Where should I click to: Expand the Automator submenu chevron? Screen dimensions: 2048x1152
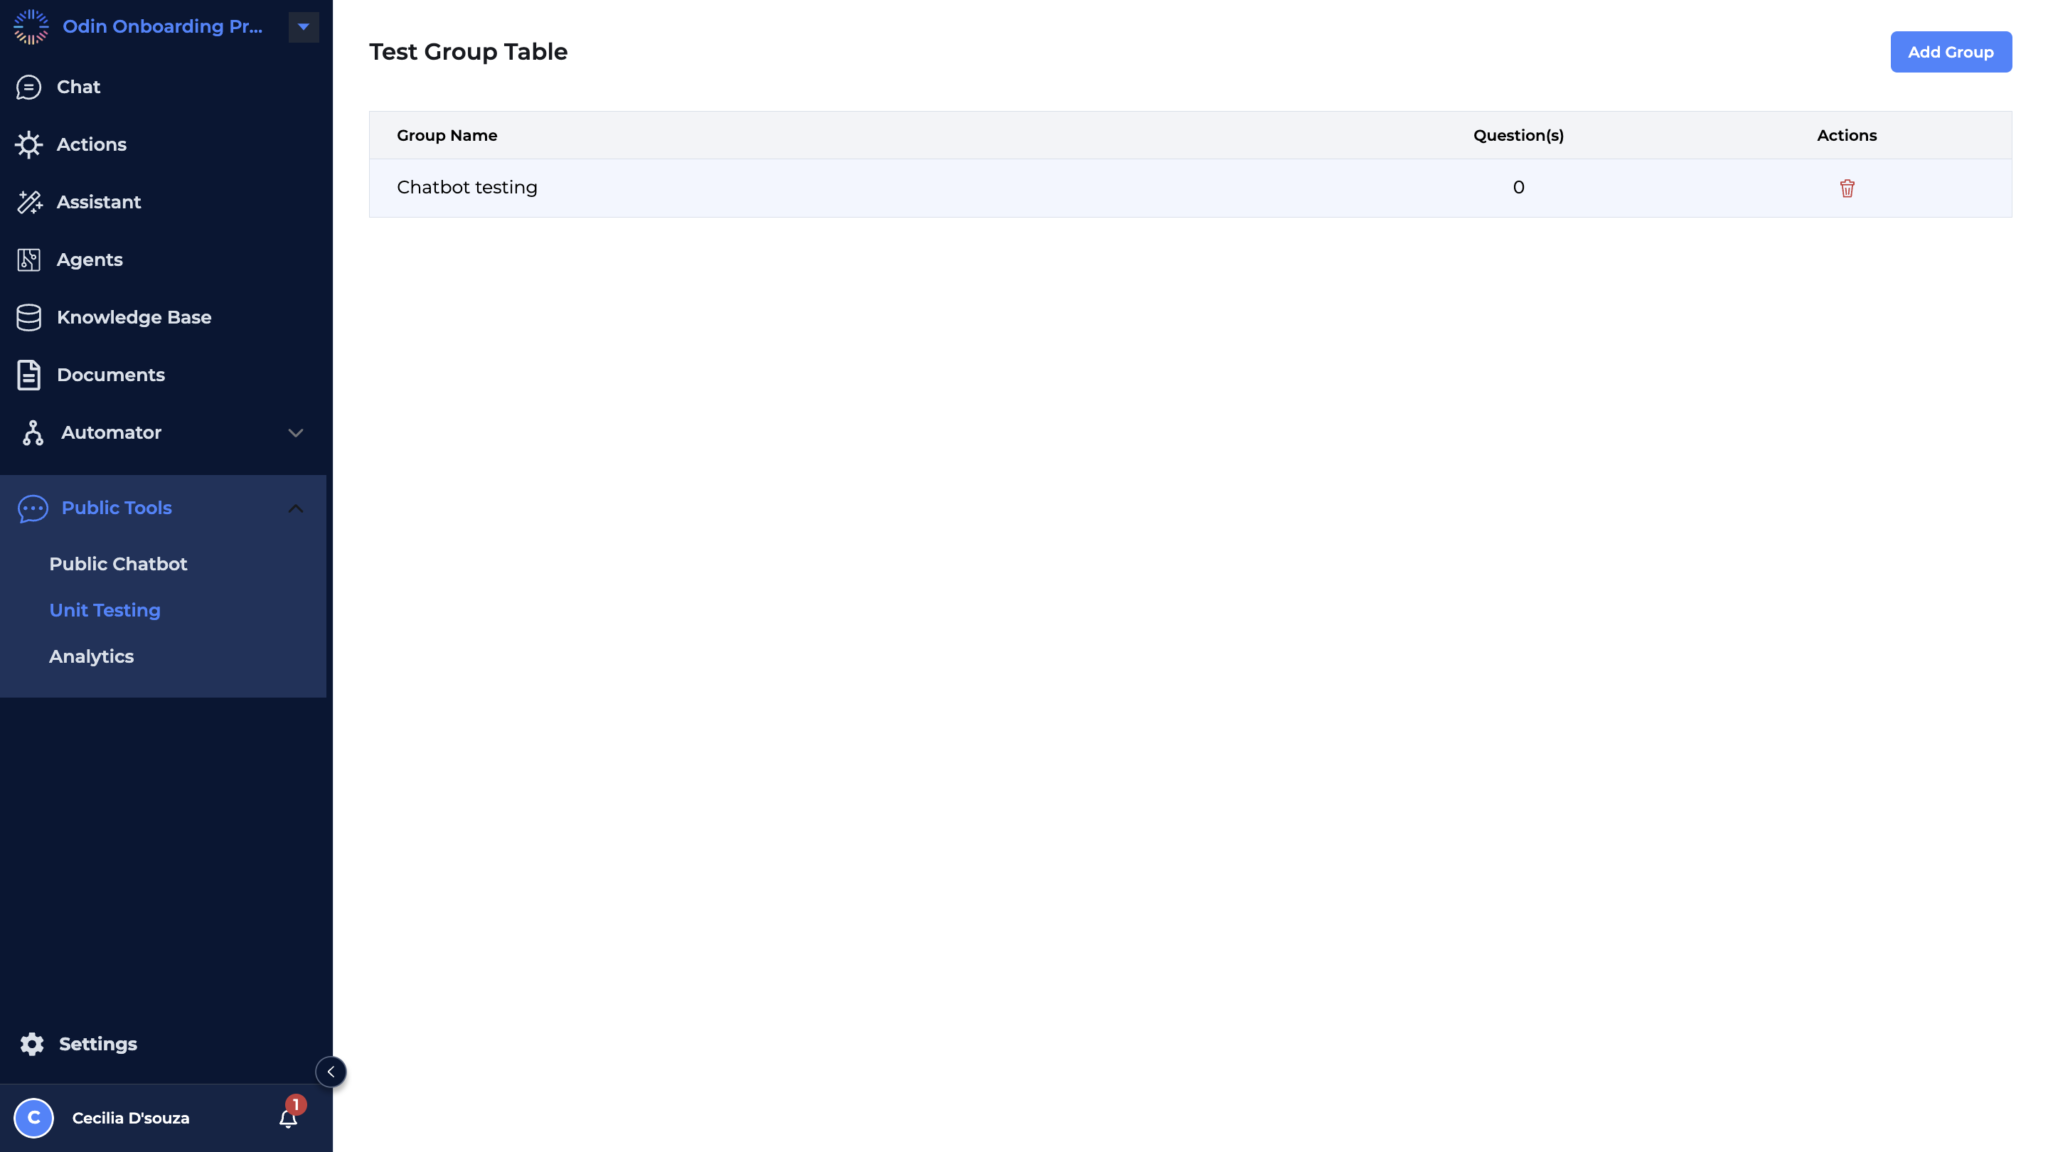click(295, 433)
